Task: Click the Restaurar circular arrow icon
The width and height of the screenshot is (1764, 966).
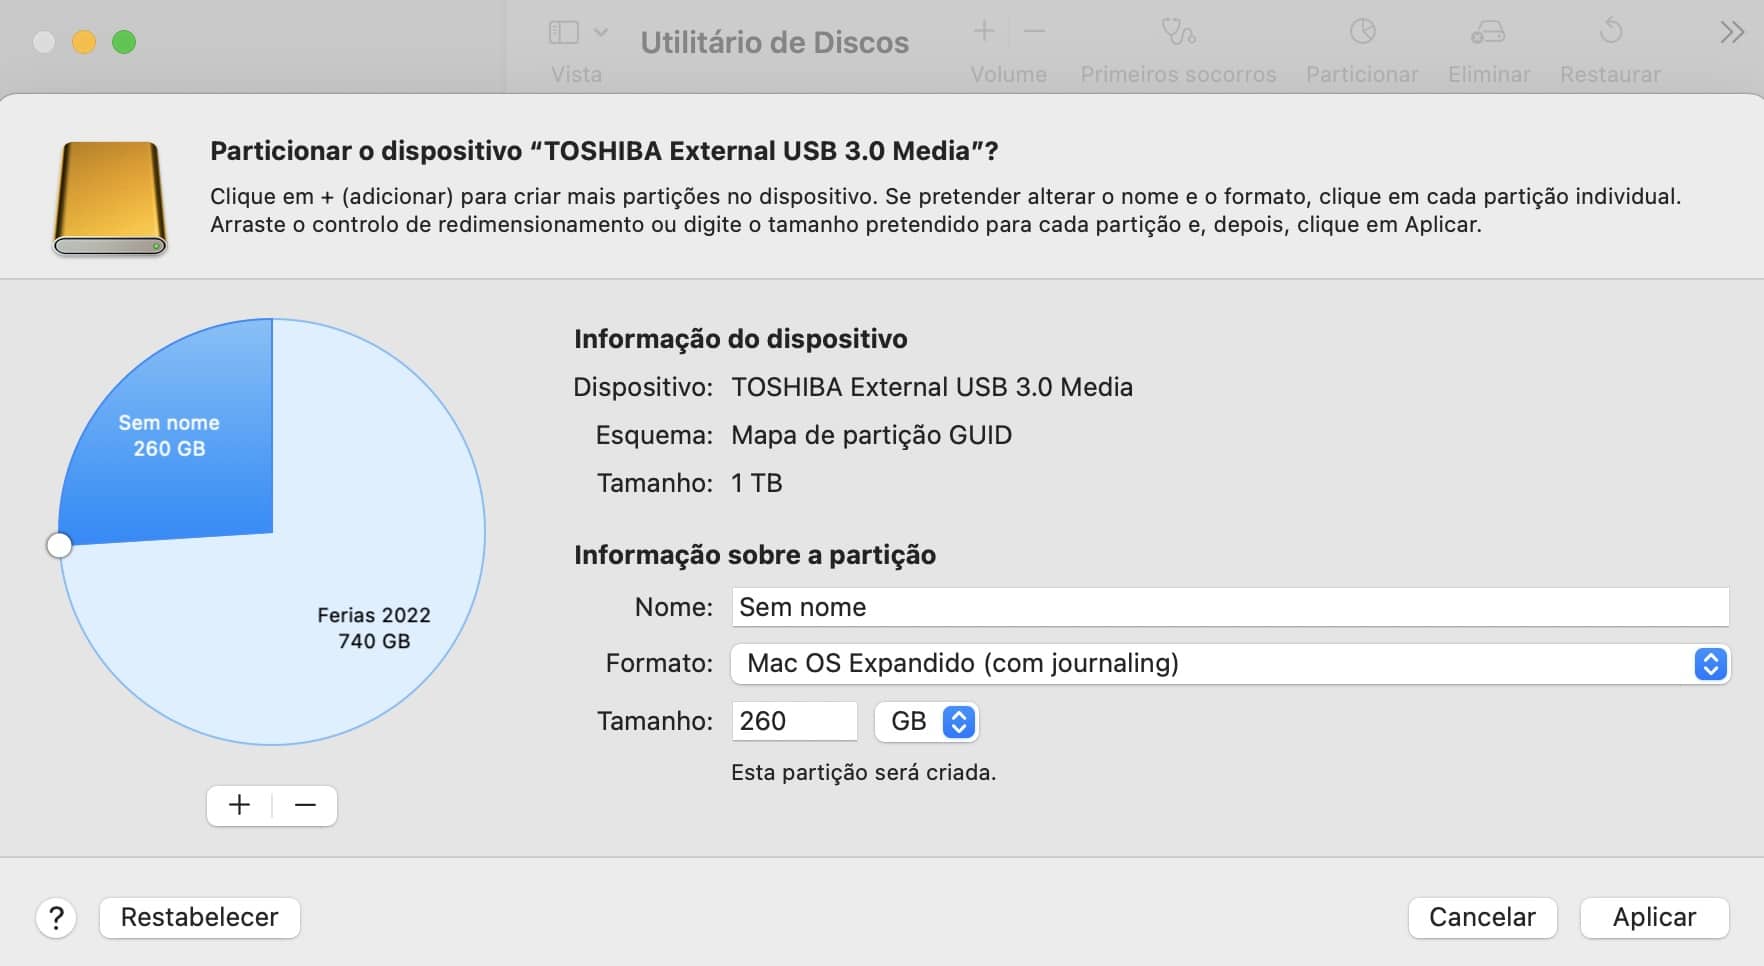Action: (1610, 33)
